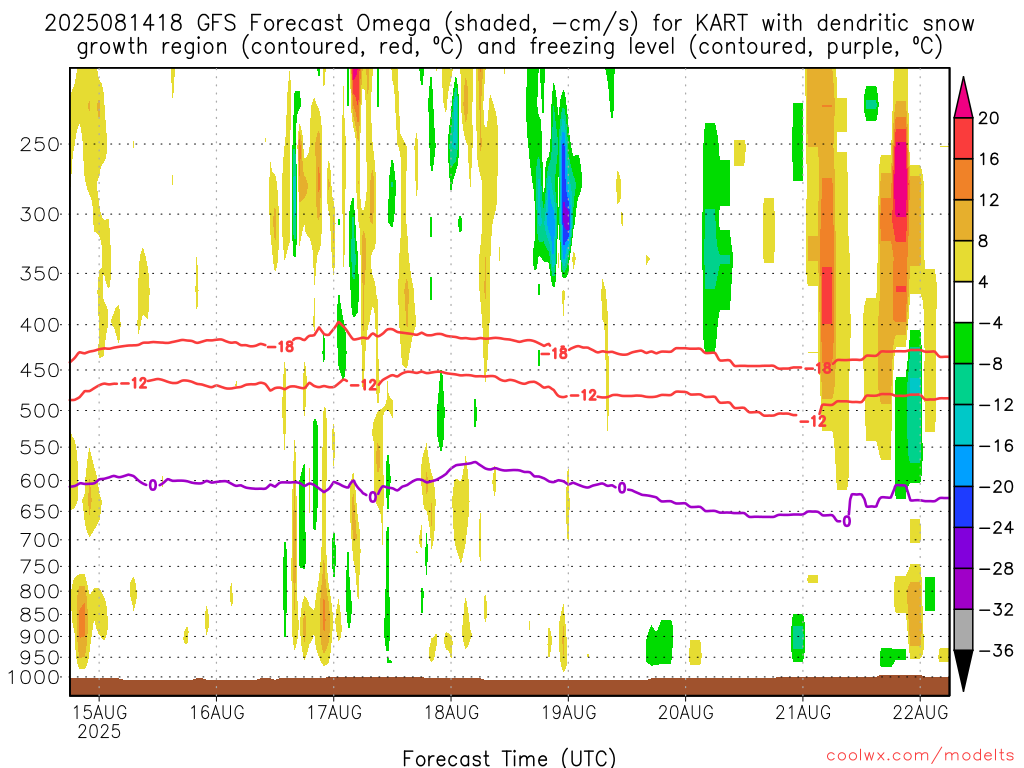
Task: Select the 17AUG date label
Action: coord(334,712)
